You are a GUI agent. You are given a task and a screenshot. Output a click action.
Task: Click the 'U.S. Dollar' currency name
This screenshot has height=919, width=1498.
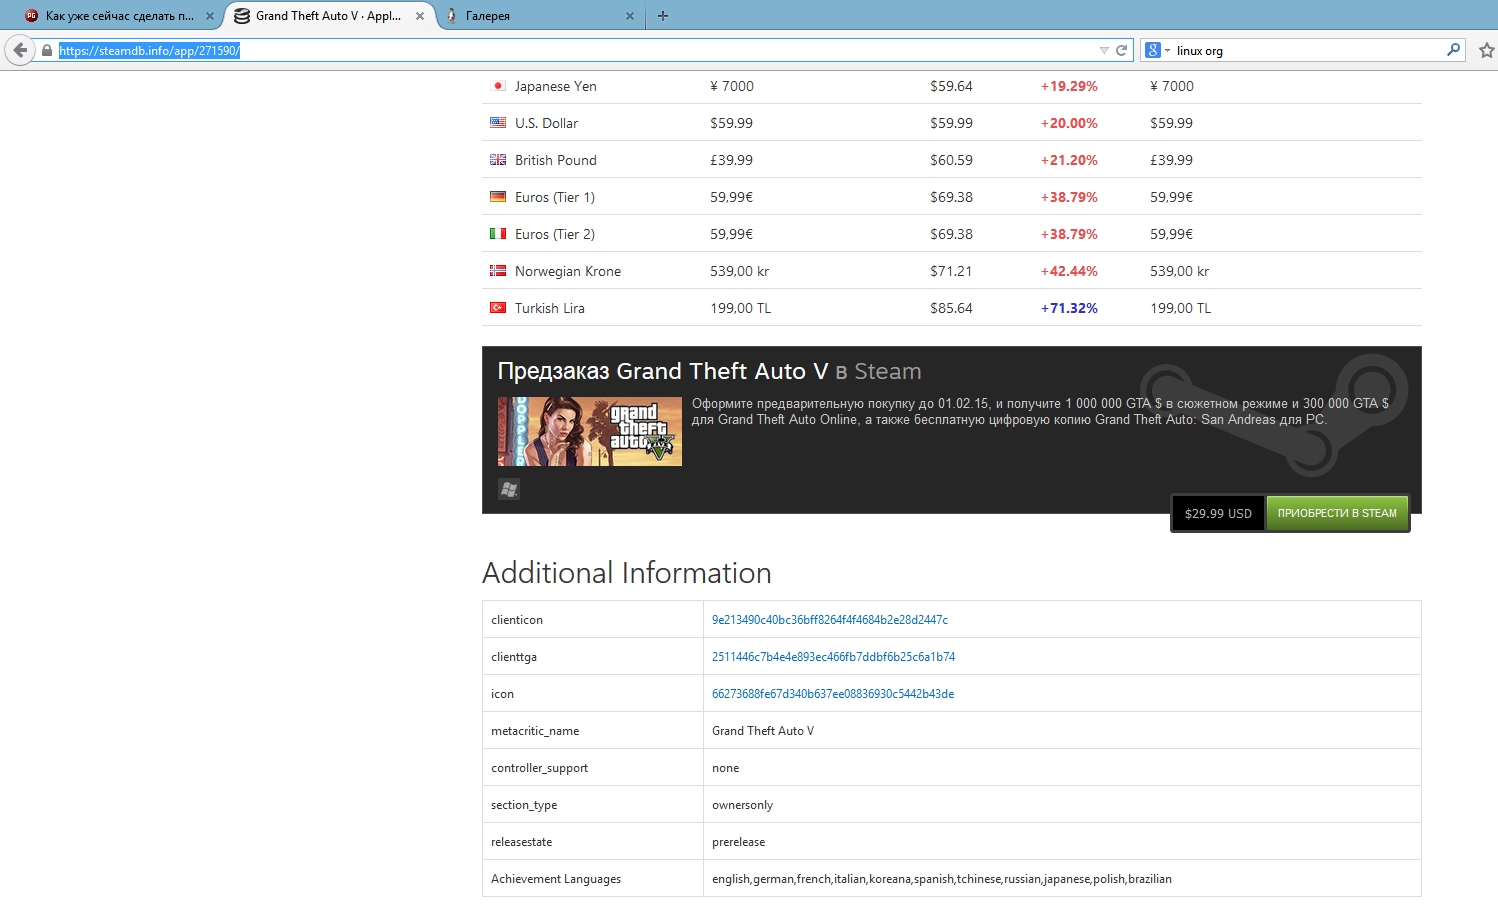point(546,123)
